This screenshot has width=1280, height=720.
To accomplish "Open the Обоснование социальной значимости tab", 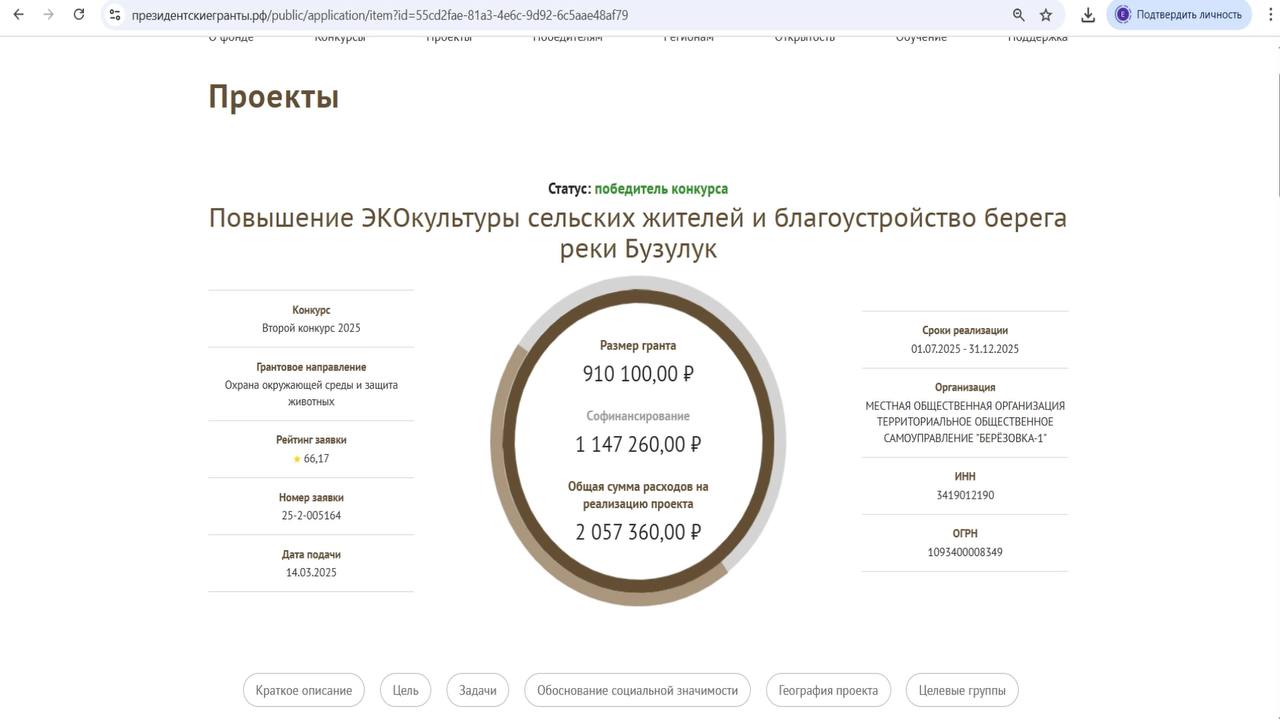I will [637, 690].
